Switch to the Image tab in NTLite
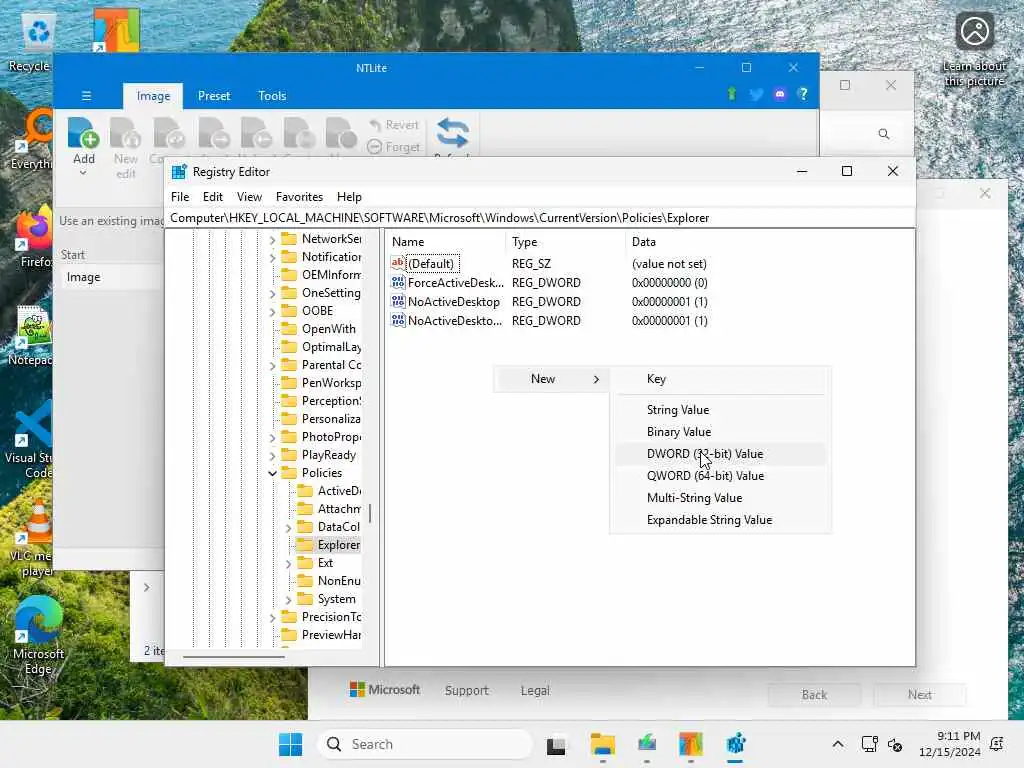This screenshot has height=768, width=1024. pyautogui.click(x=153, y=96)
